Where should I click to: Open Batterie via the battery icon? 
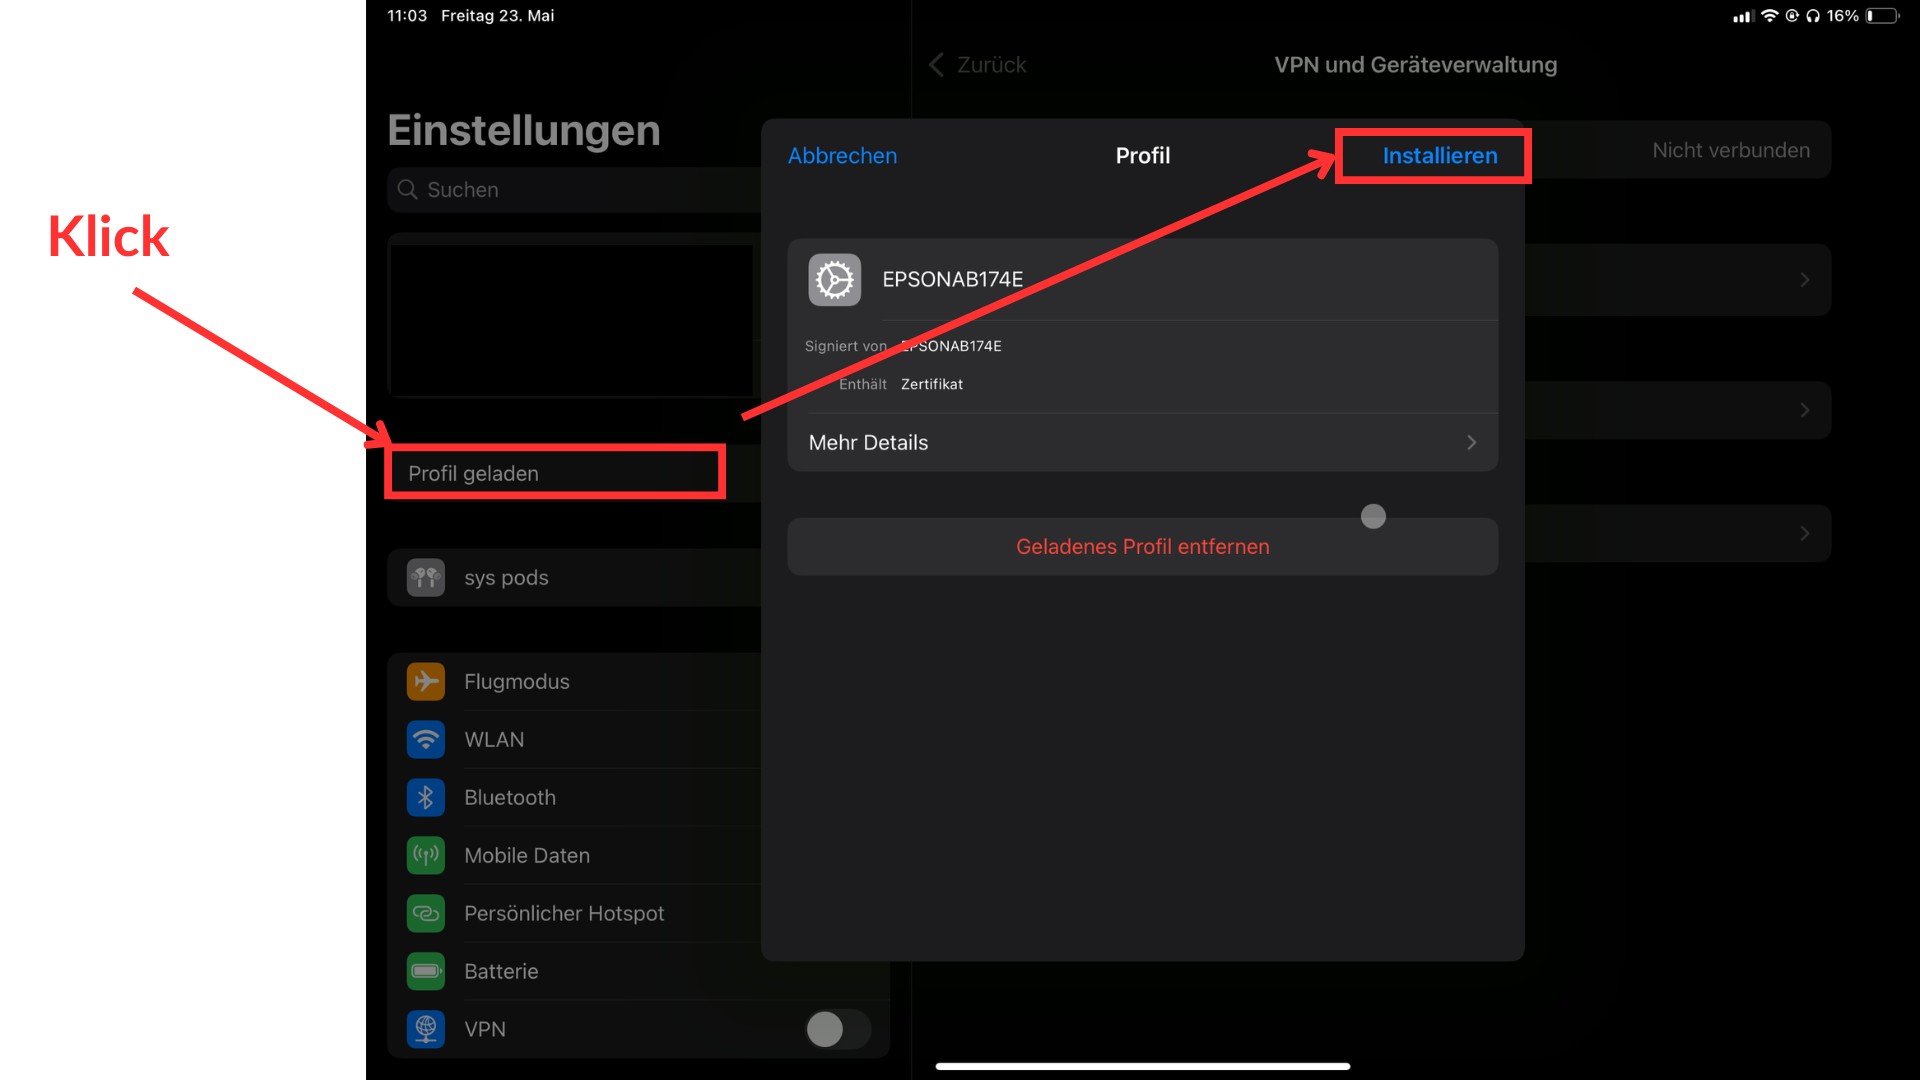point(425,971)
